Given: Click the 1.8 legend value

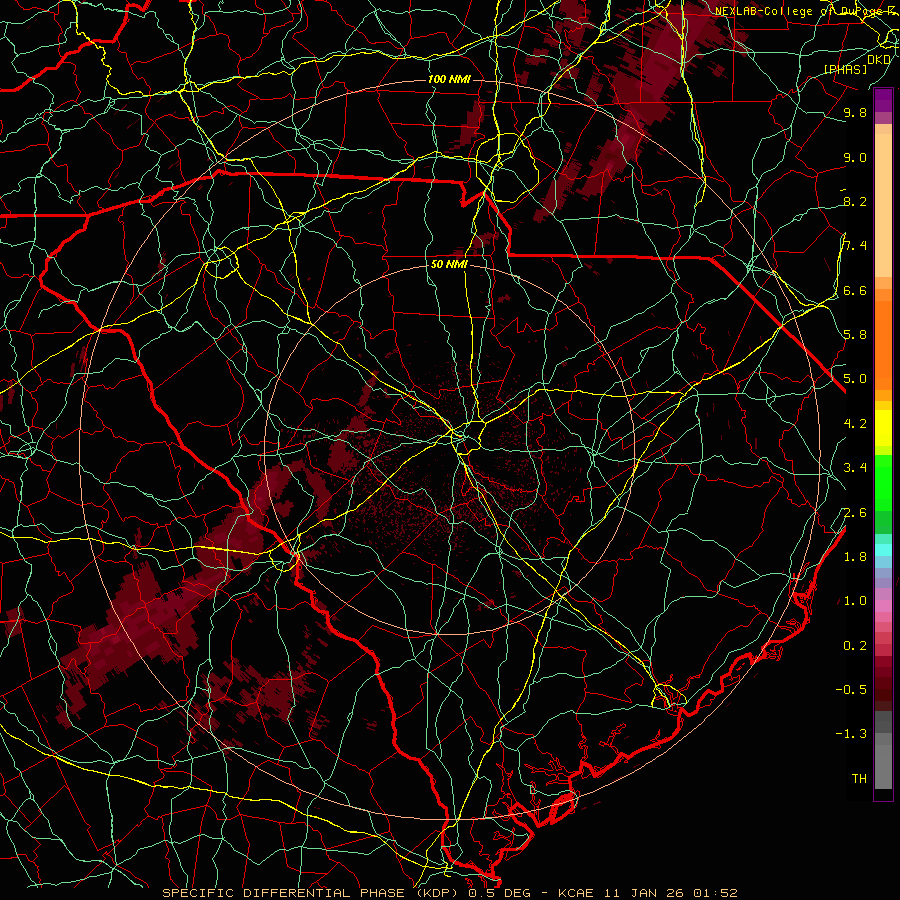Looking at the screenshot, I should 855,557.
